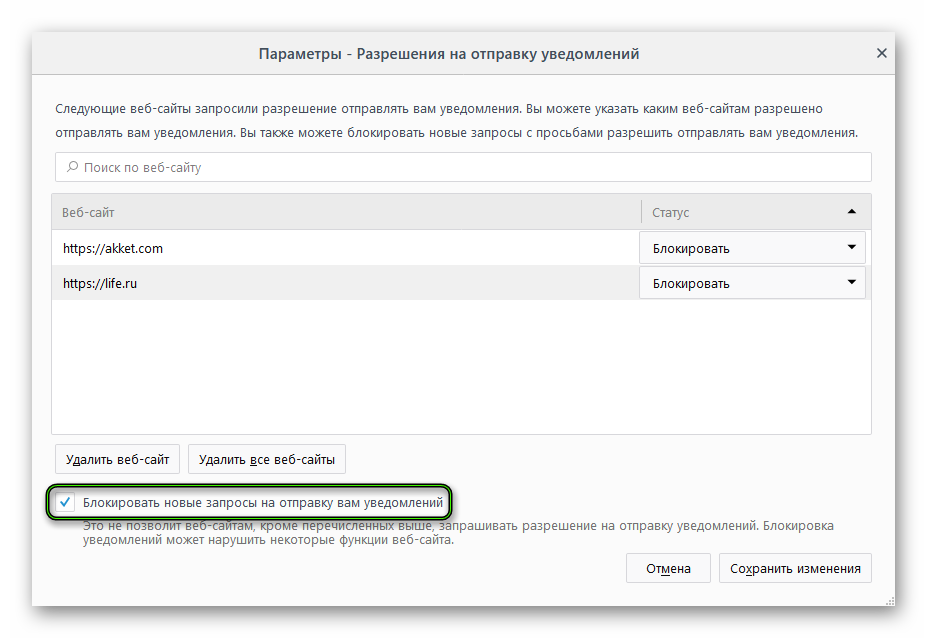The image size is (927, 638).
Task: Close the notification permissions dialog
Action: (881, 54)
